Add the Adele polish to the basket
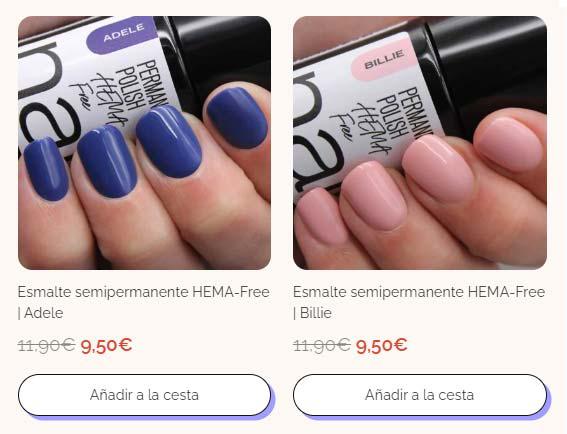 coord(144,395)
